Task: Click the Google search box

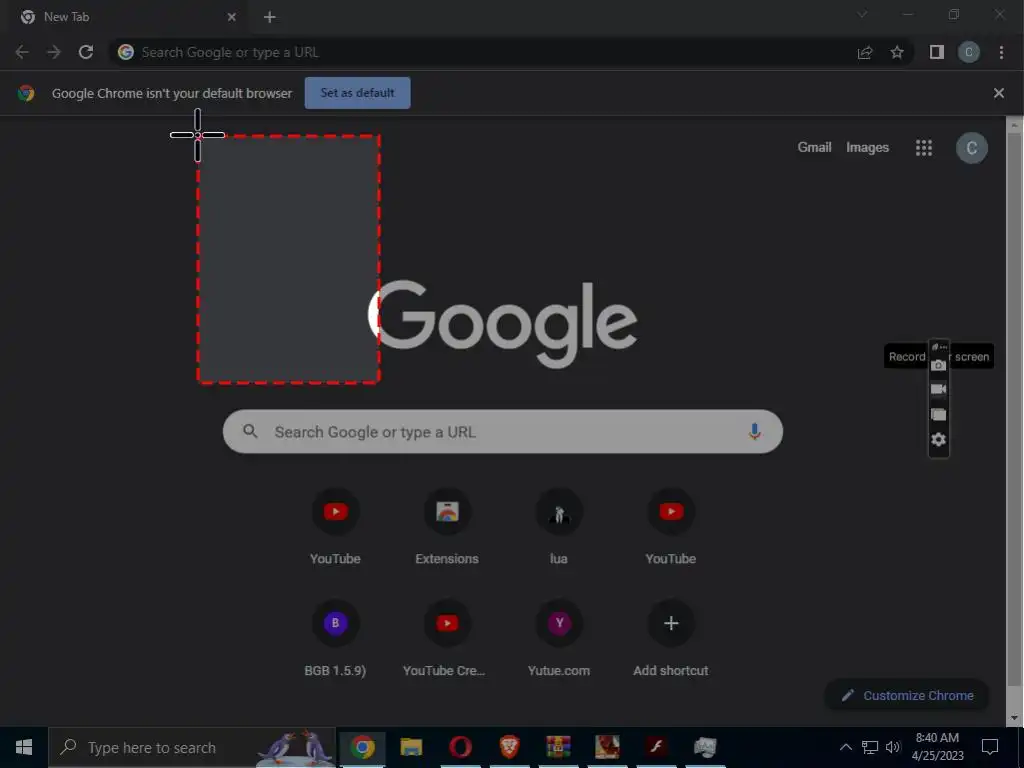Action: coord(503,432)
